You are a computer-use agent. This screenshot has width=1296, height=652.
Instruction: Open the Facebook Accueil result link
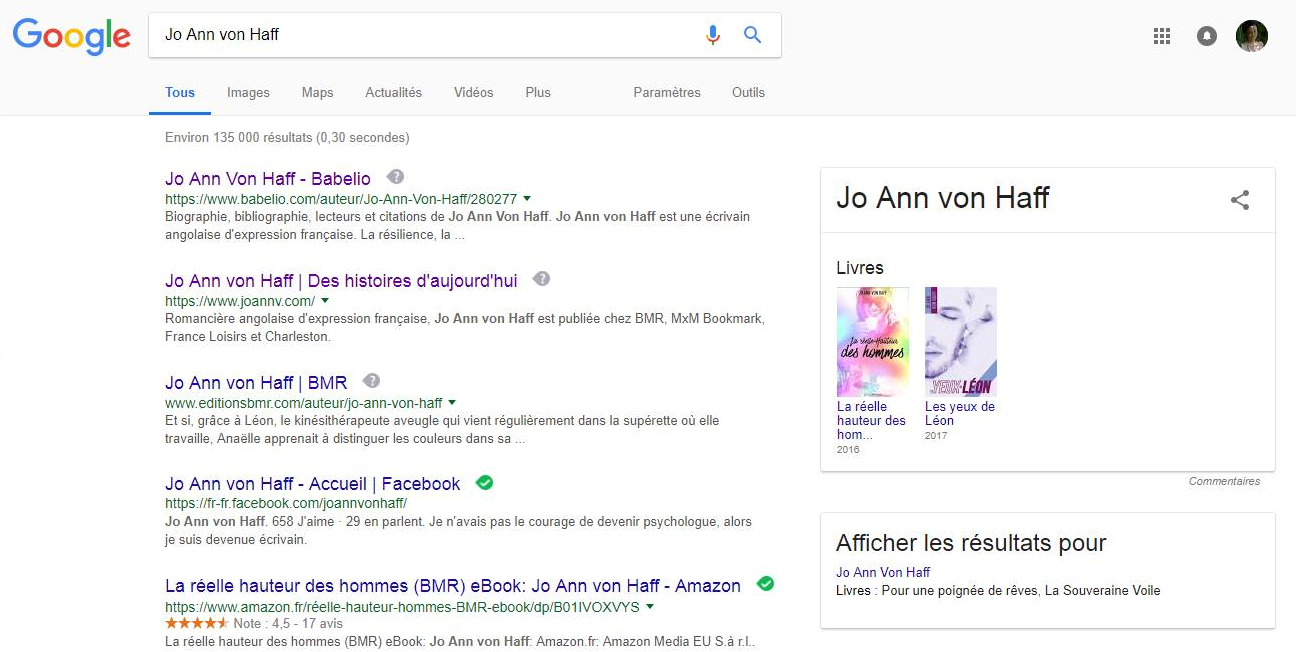pos(313,484)
